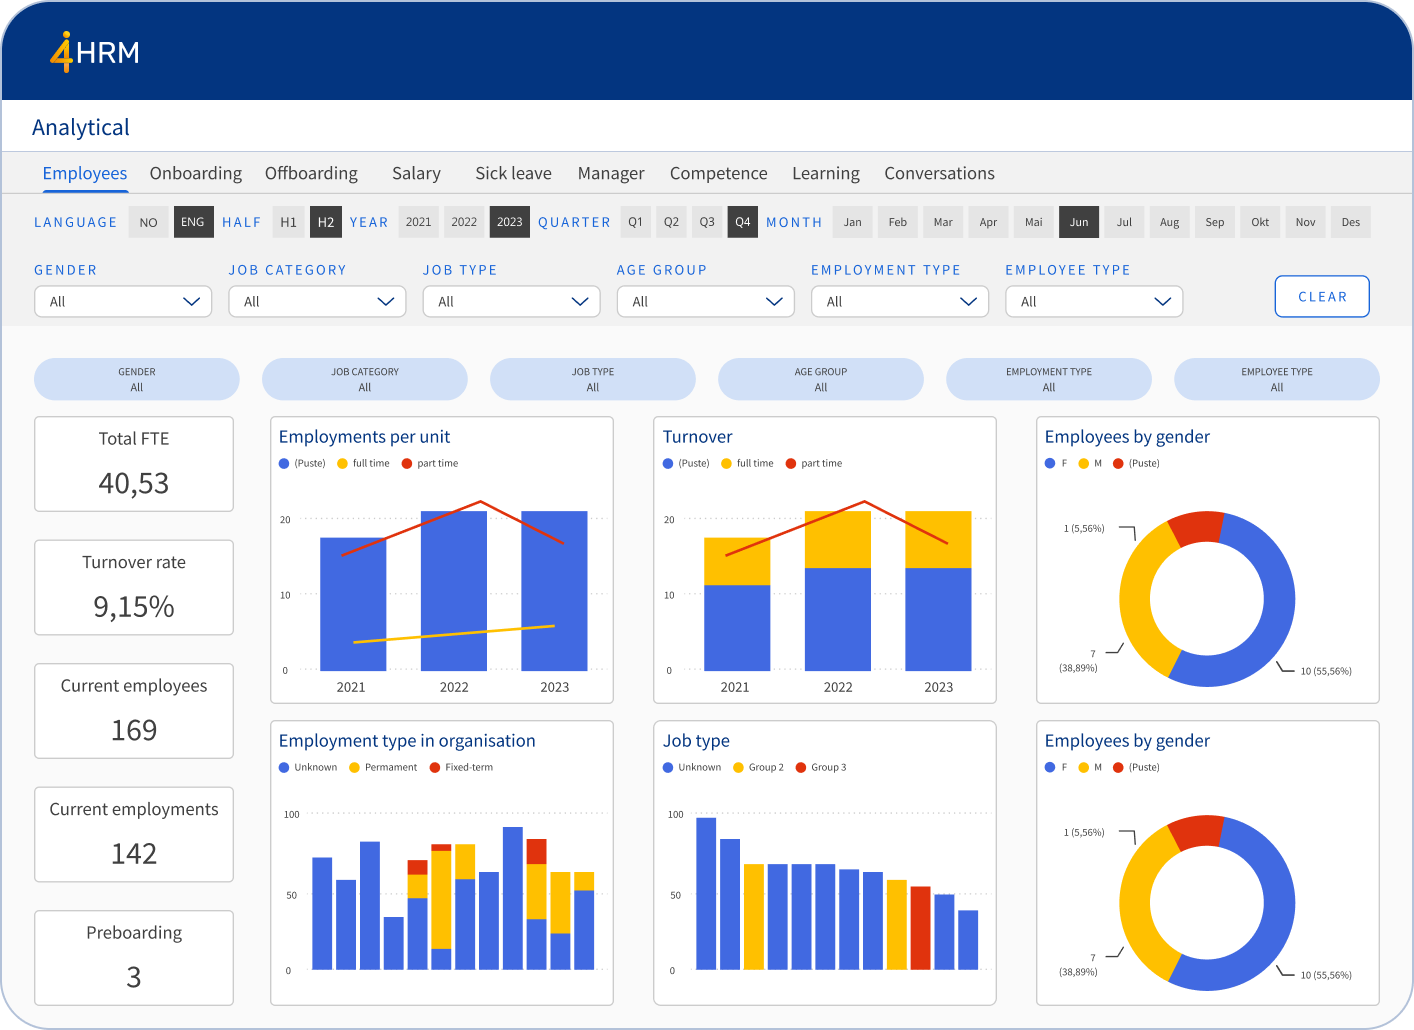The height and width of the screenshot is (1030, 1414).
Task: Click the blue (Puste) legend dot in Employments per unit
Action: click(284, 464)
